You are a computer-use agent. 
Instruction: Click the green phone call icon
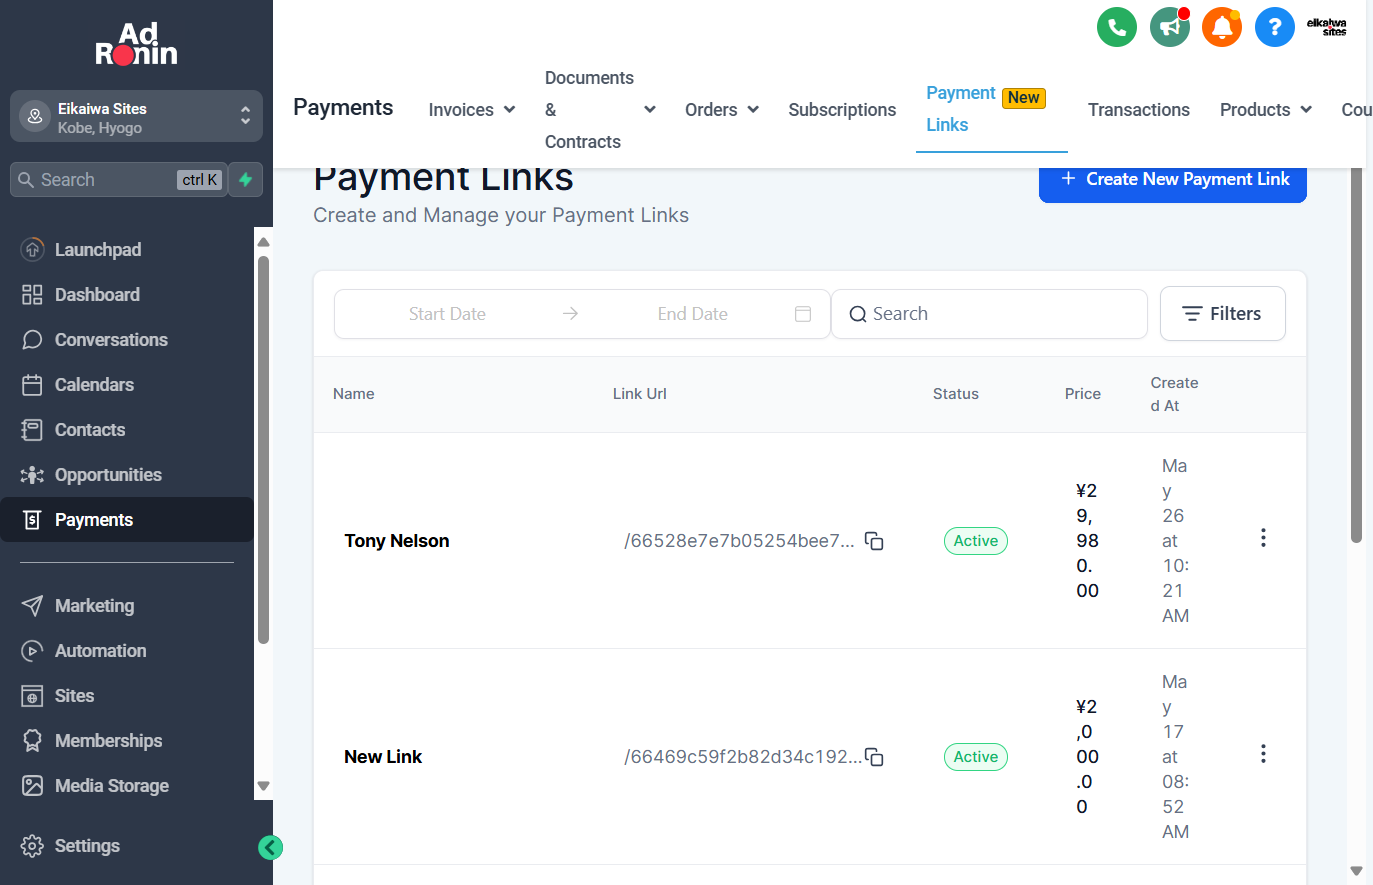tap(1117, 27)
